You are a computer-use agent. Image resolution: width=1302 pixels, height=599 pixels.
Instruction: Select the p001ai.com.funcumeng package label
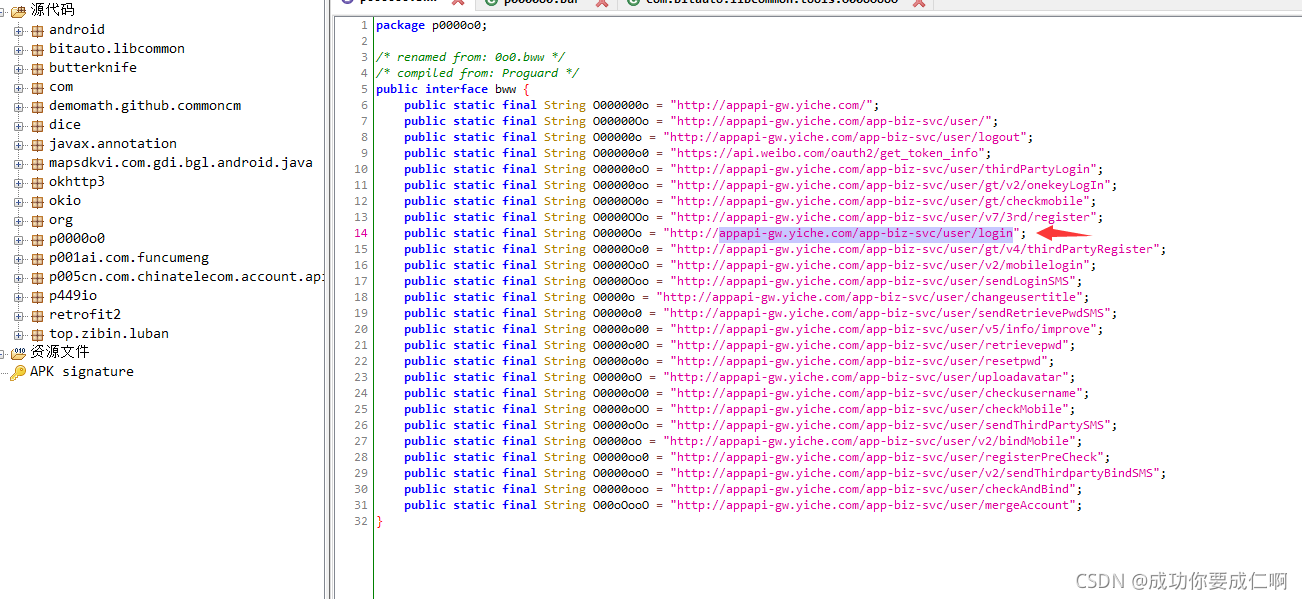tap(129, 258)
